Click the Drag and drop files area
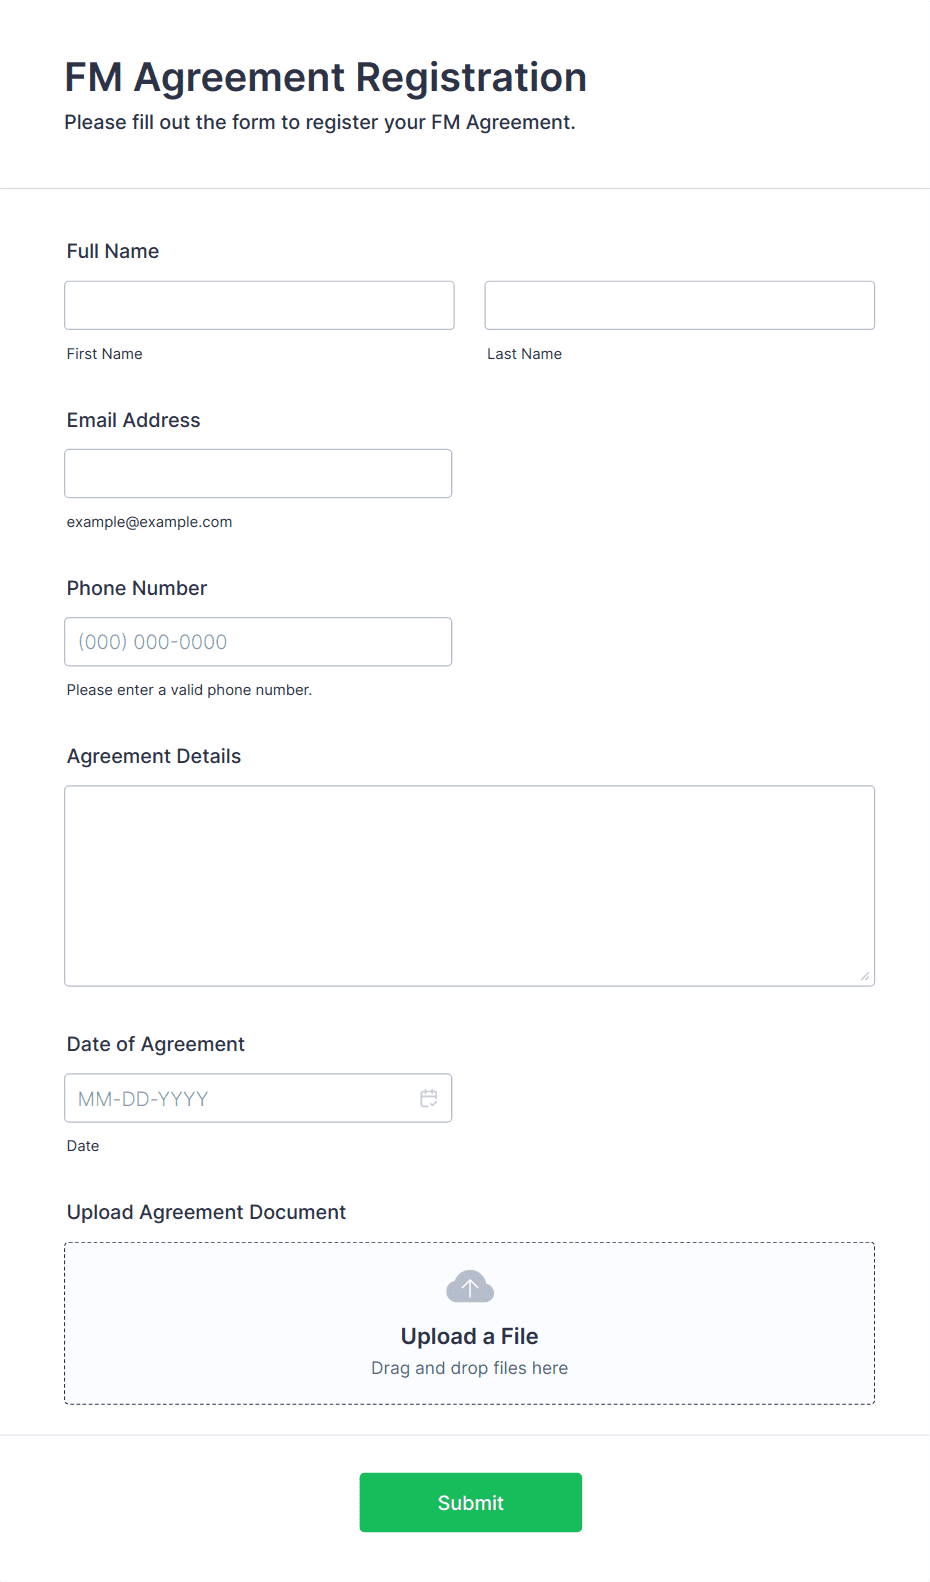This screenshot has height=1582, width=930. [470, 1323]
